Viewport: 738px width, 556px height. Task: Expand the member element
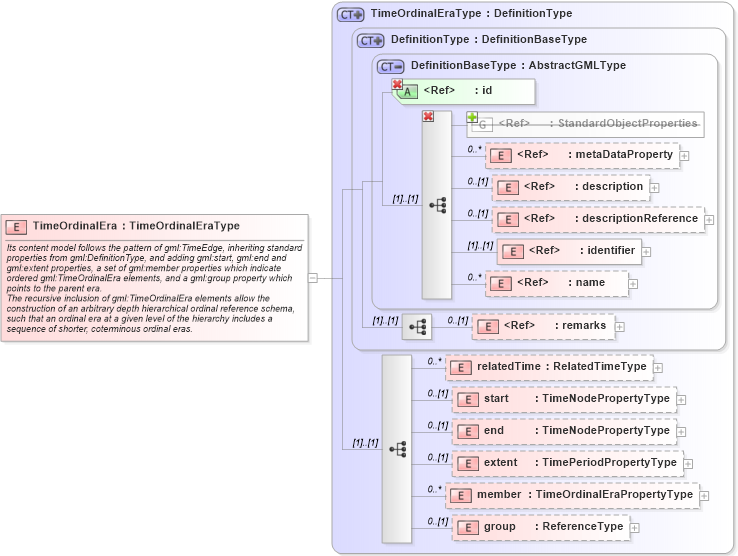click(x=704, y=496)
